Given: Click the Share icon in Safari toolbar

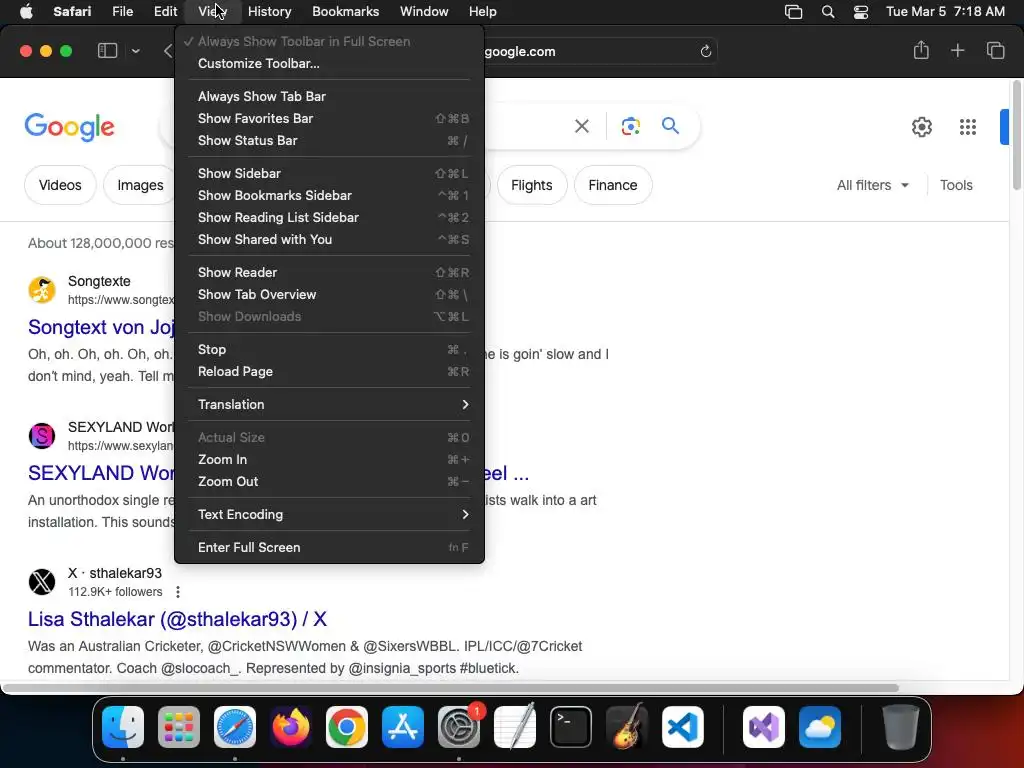Looking at the screenshot, I should 921,50.
